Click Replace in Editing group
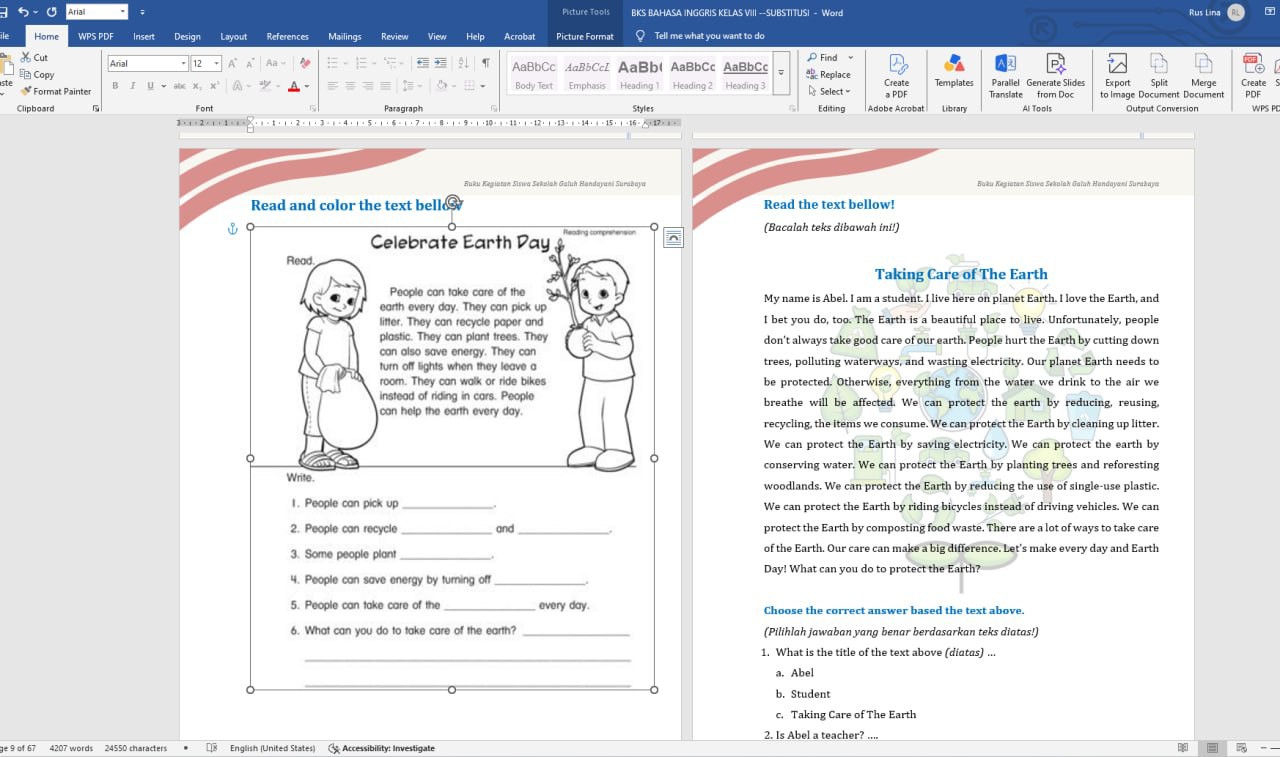 point(829,74)
